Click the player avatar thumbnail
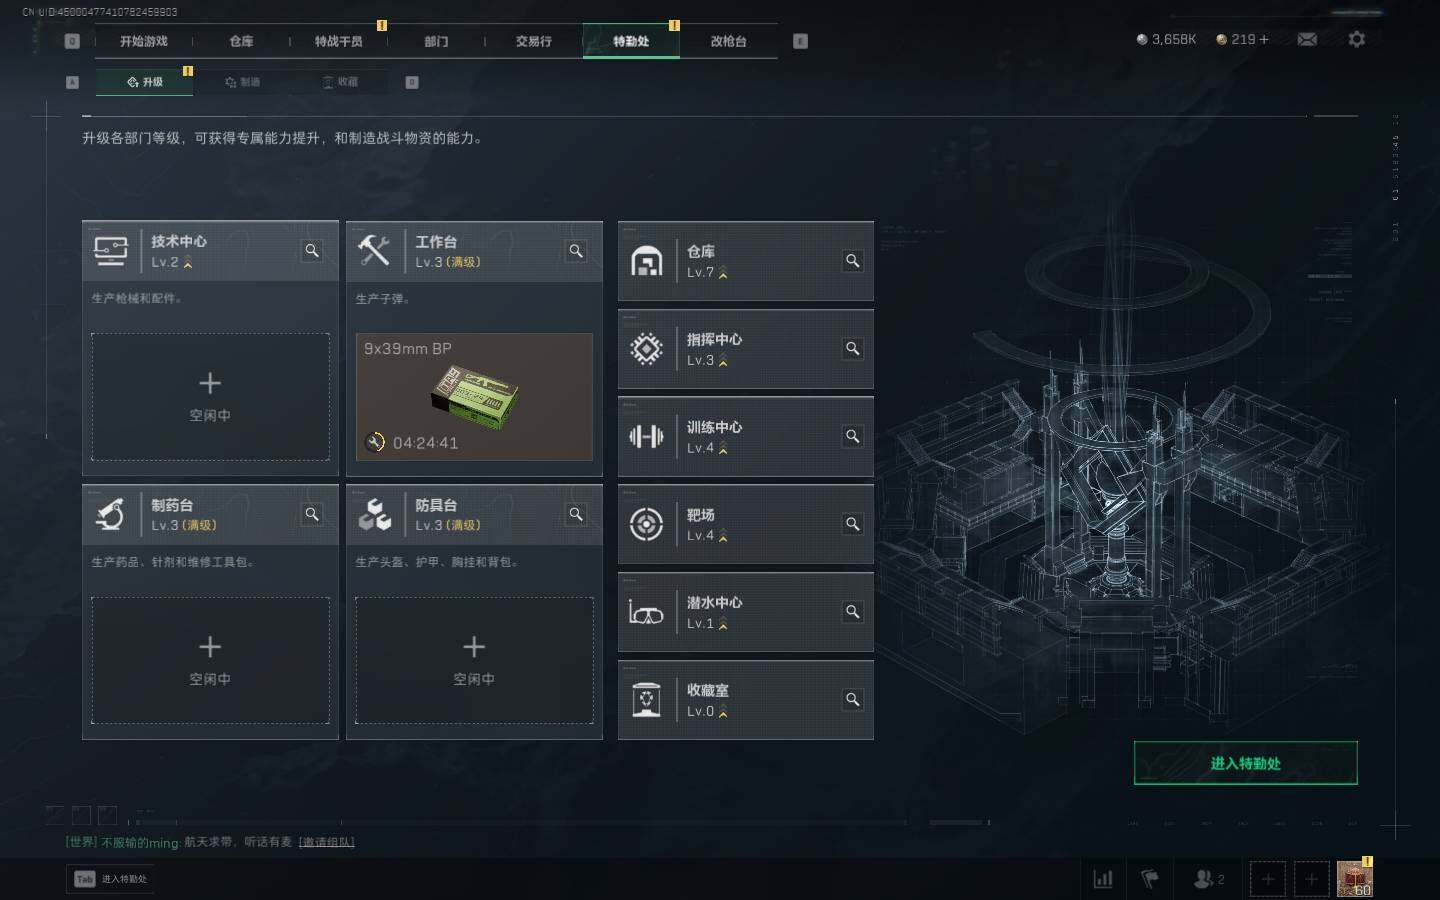Screen dimensions: 1440x900 click(1355, 879)
